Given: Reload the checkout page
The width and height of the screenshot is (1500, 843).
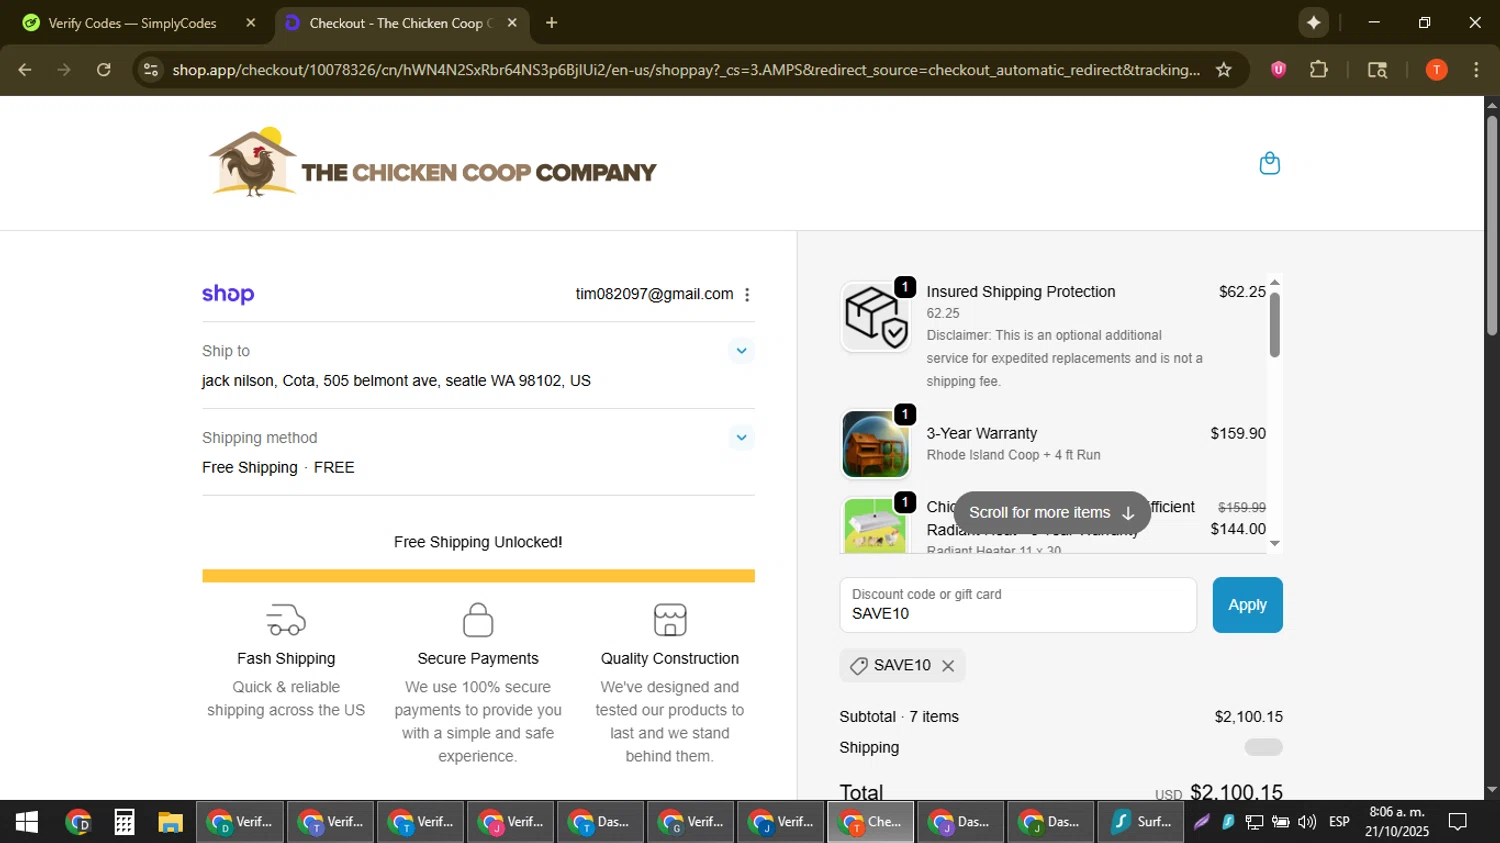Looking at the screenshot, I should click(x=104, y=70).
